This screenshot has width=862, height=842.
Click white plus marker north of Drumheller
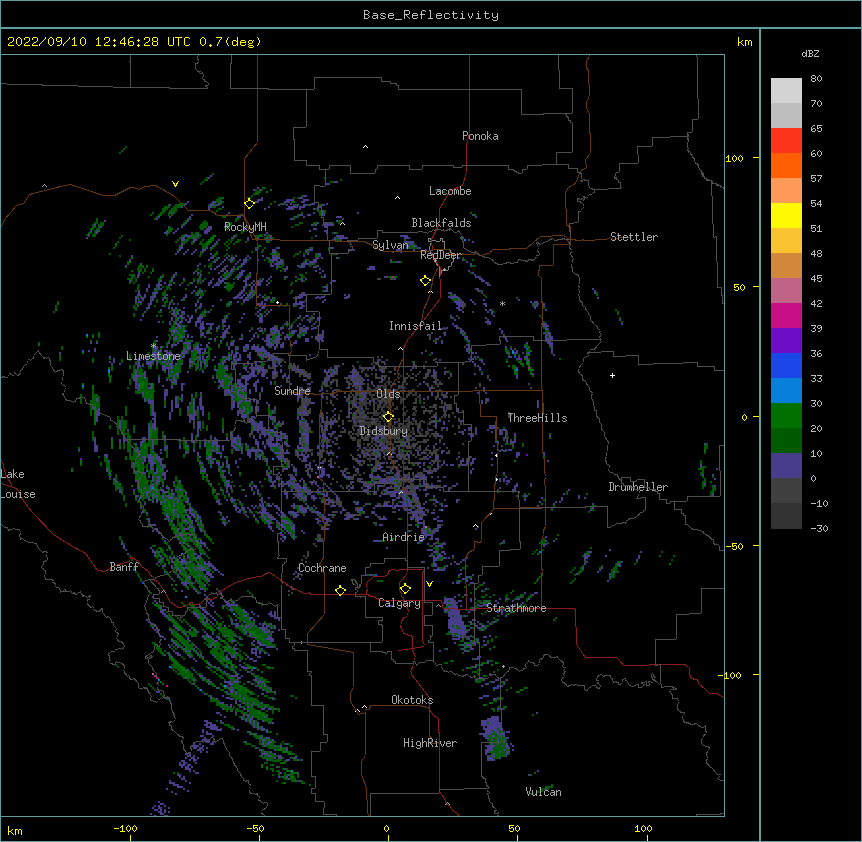[x=612, y=375]
